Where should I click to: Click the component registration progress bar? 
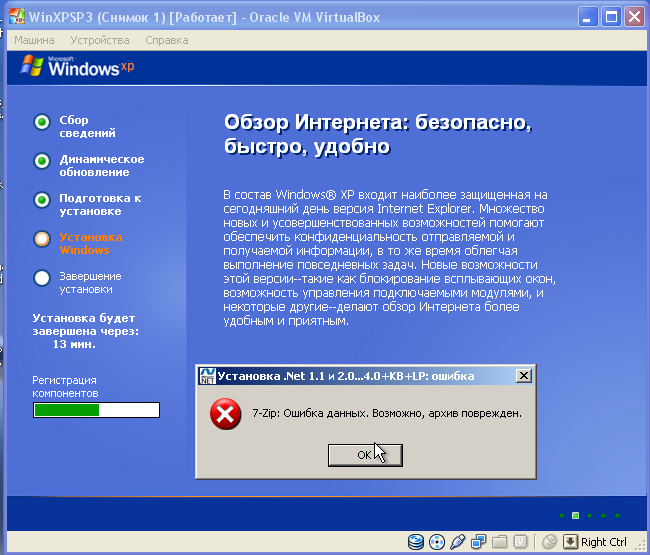(96, 409)
